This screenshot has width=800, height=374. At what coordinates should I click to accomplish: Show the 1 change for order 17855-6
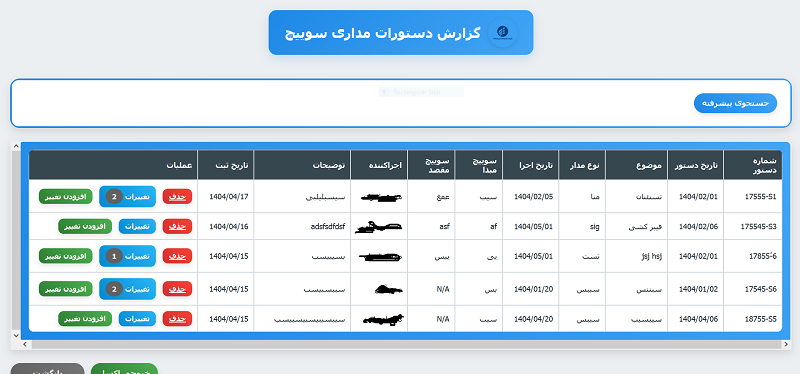tap(128, 256)
